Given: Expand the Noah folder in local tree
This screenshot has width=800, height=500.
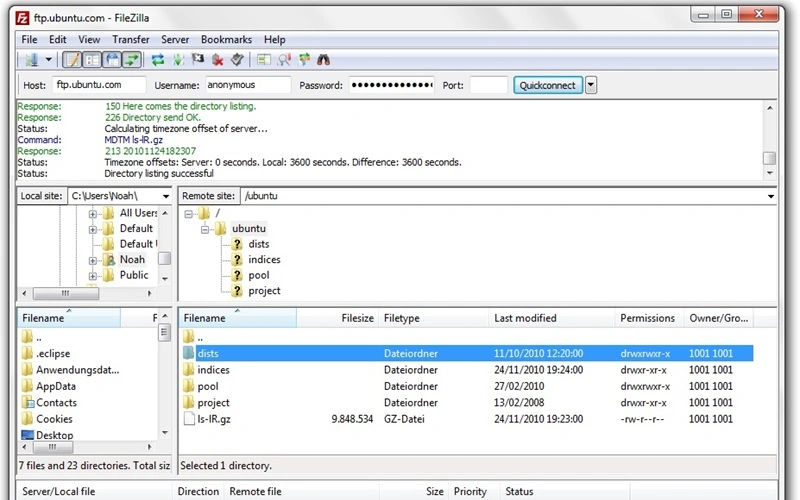Looking at the screenshot, I should click(x=93, y=261).
